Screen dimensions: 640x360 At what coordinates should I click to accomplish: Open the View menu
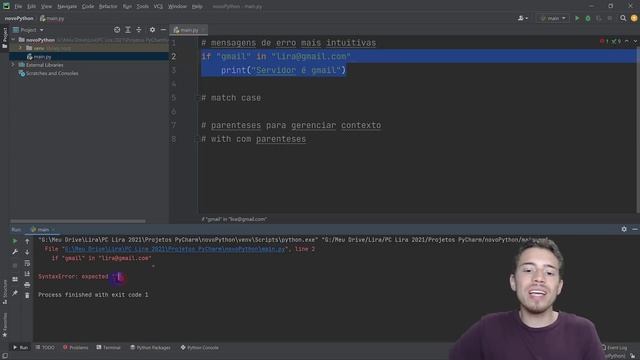(46, 7)
